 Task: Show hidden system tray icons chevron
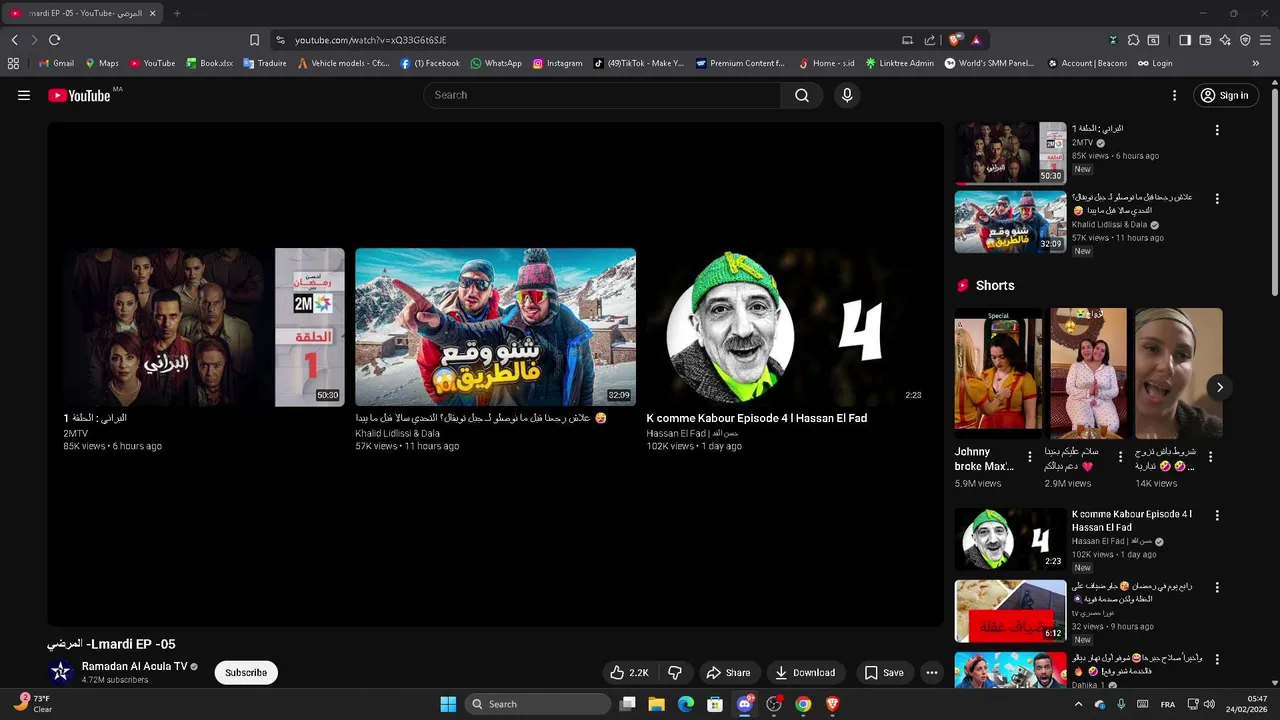pos(1078,704)
